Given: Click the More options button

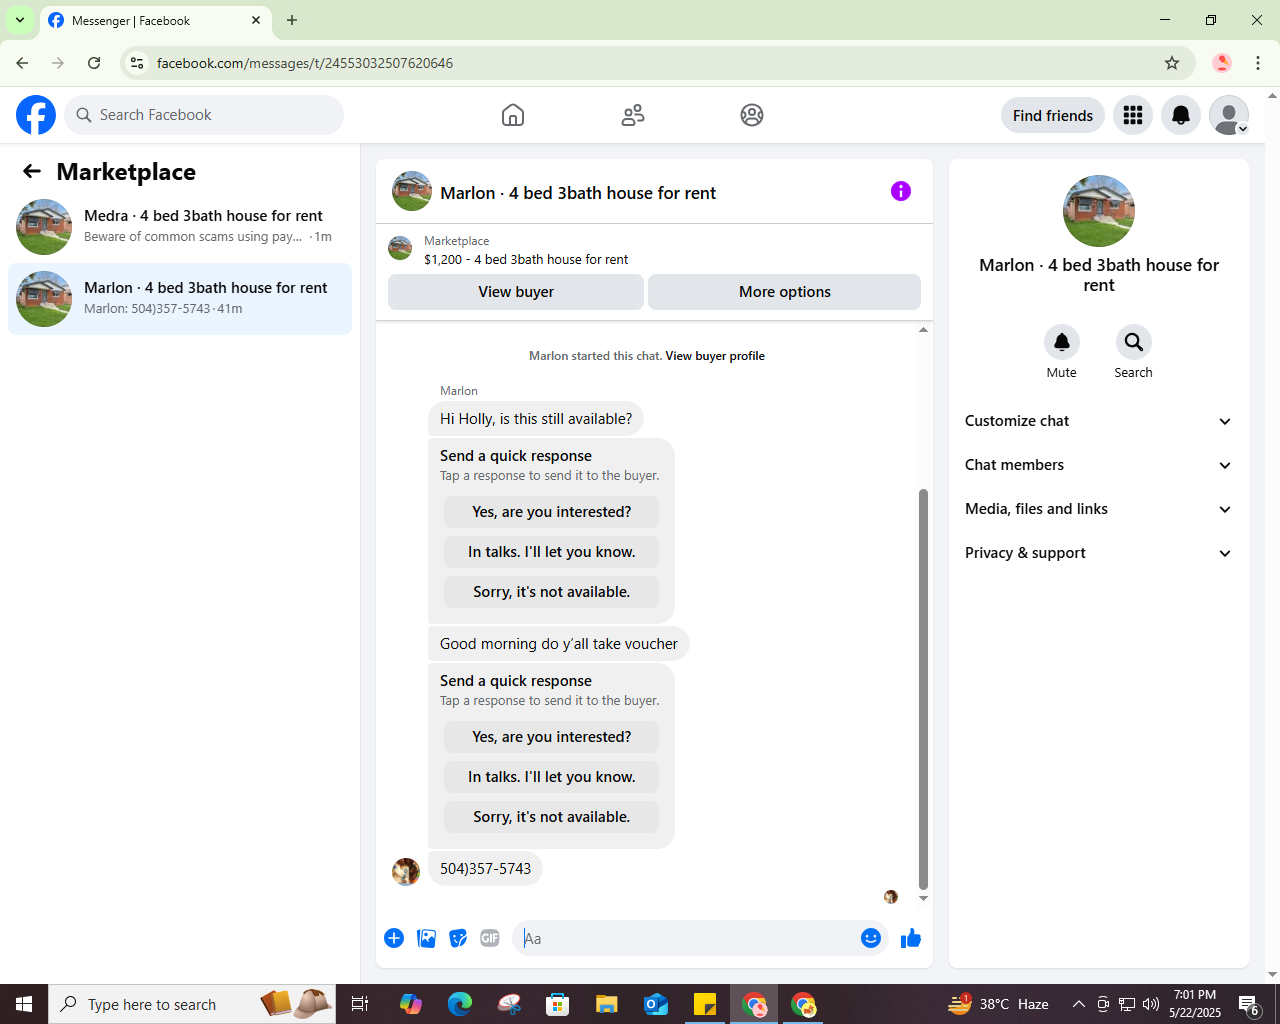Looking at the screenshot, I should (785, 292).
